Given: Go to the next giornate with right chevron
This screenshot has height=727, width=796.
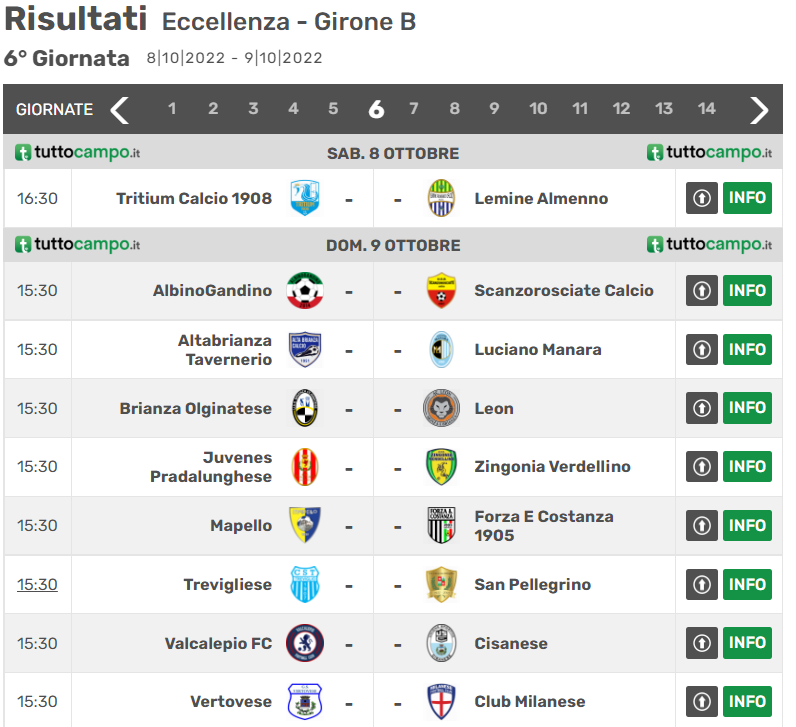Looking at the screenshot, I should click(759, 110).
